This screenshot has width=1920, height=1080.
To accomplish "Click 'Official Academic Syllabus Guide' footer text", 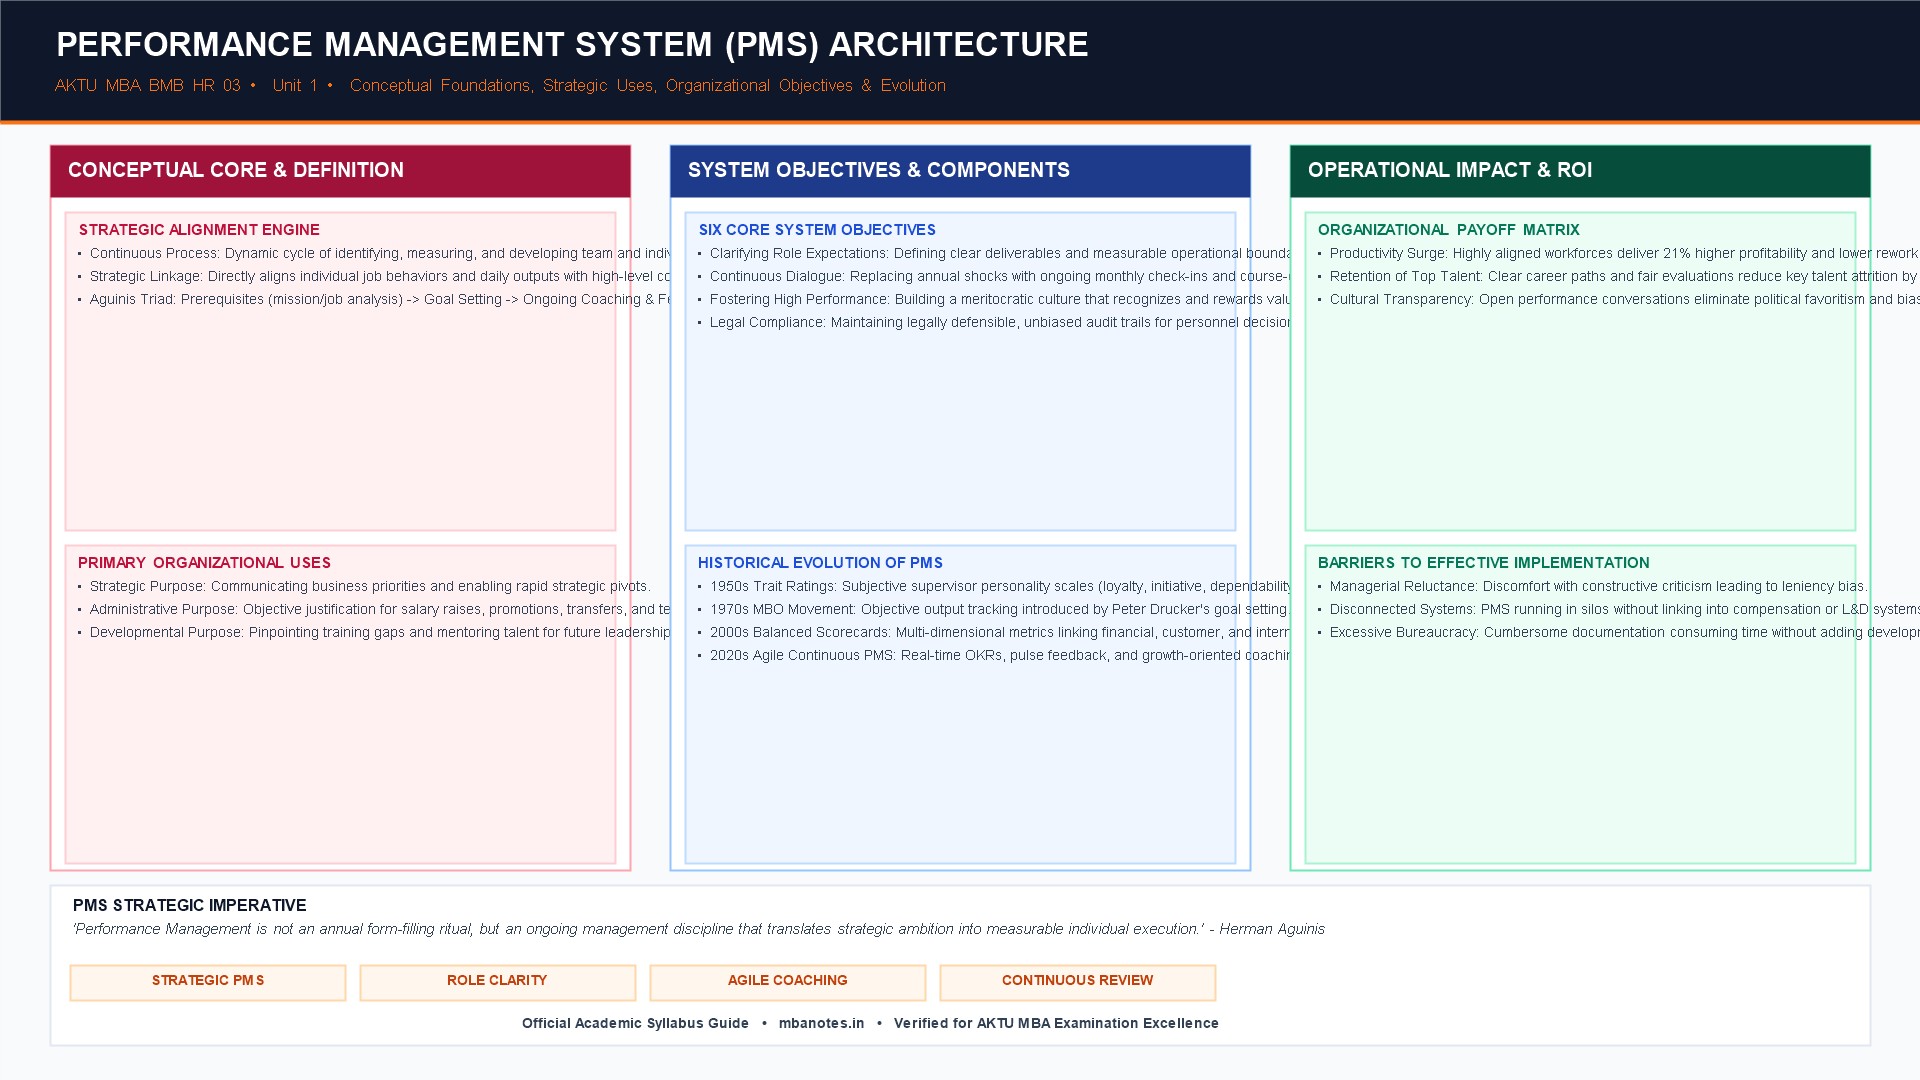I will tap(635, 1023).
